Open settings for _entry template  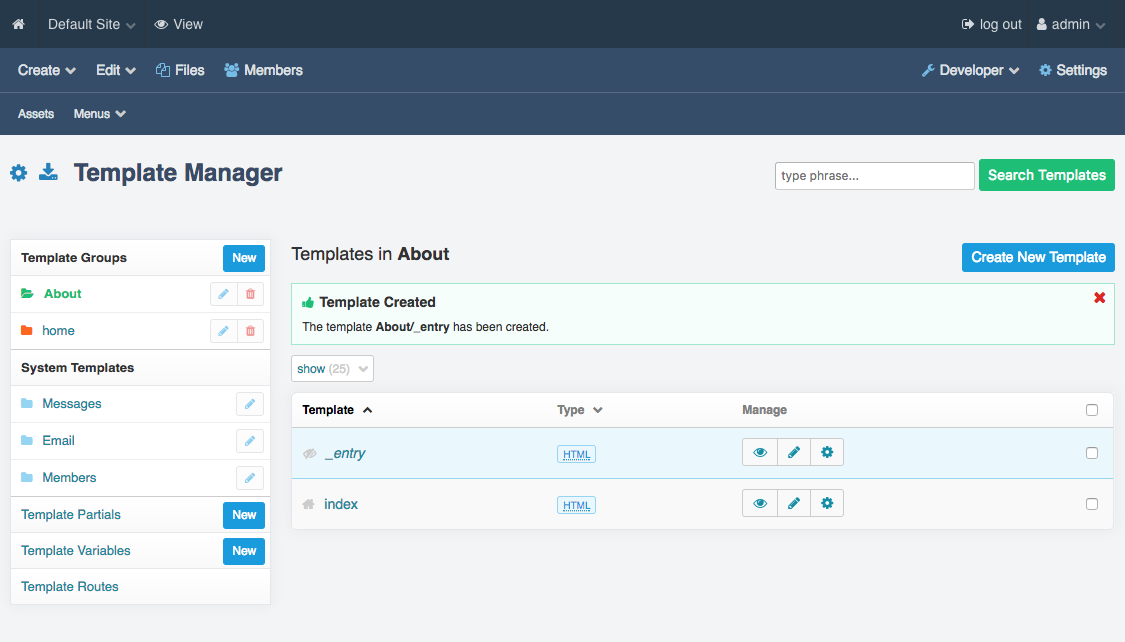coord(827,453)
